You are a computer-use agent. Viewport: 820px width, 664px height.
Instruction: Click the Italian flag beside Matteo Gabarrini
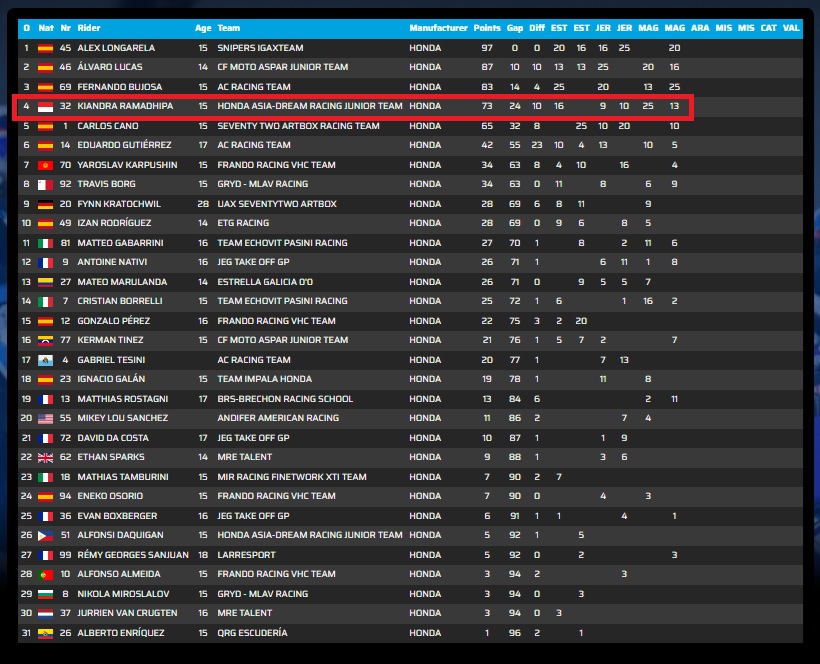point(45,243)
